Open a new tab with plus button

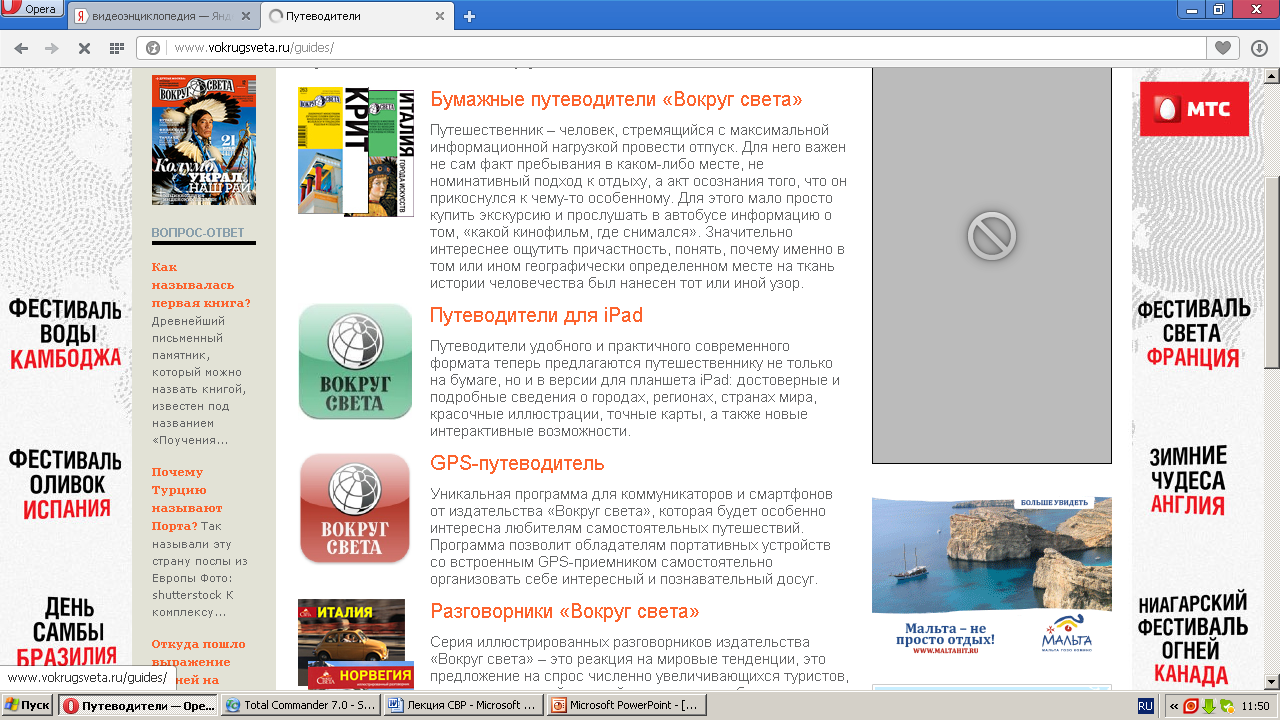[469, 16]
